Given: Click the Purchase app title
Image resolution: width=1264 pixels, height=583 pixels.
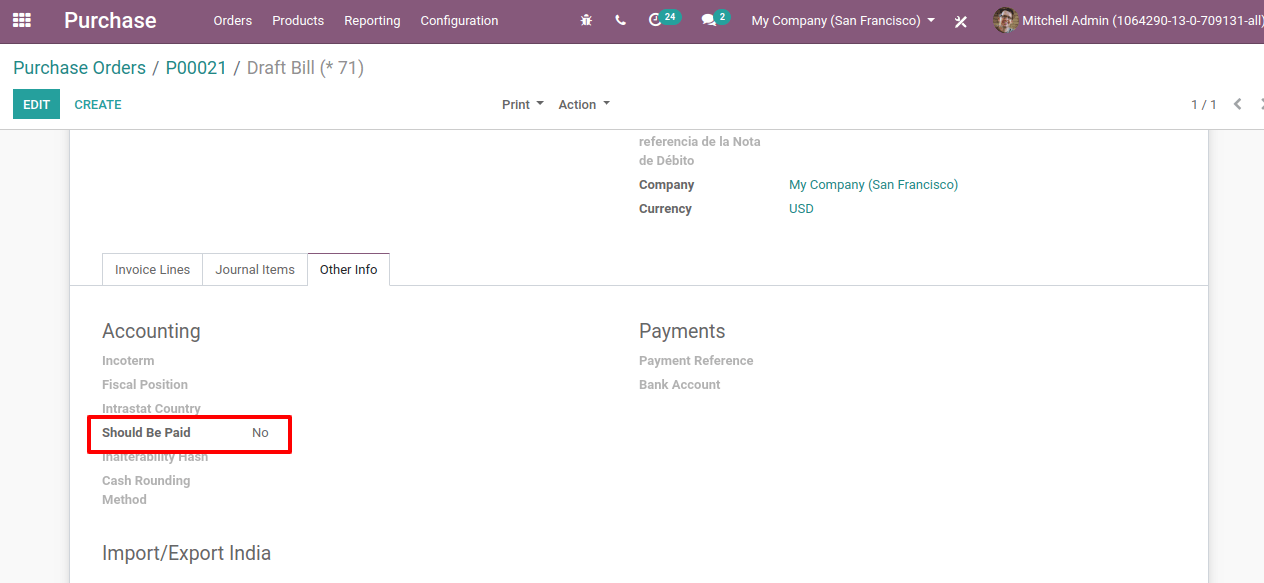Looking at the screenshot, I should click(110, 20).
